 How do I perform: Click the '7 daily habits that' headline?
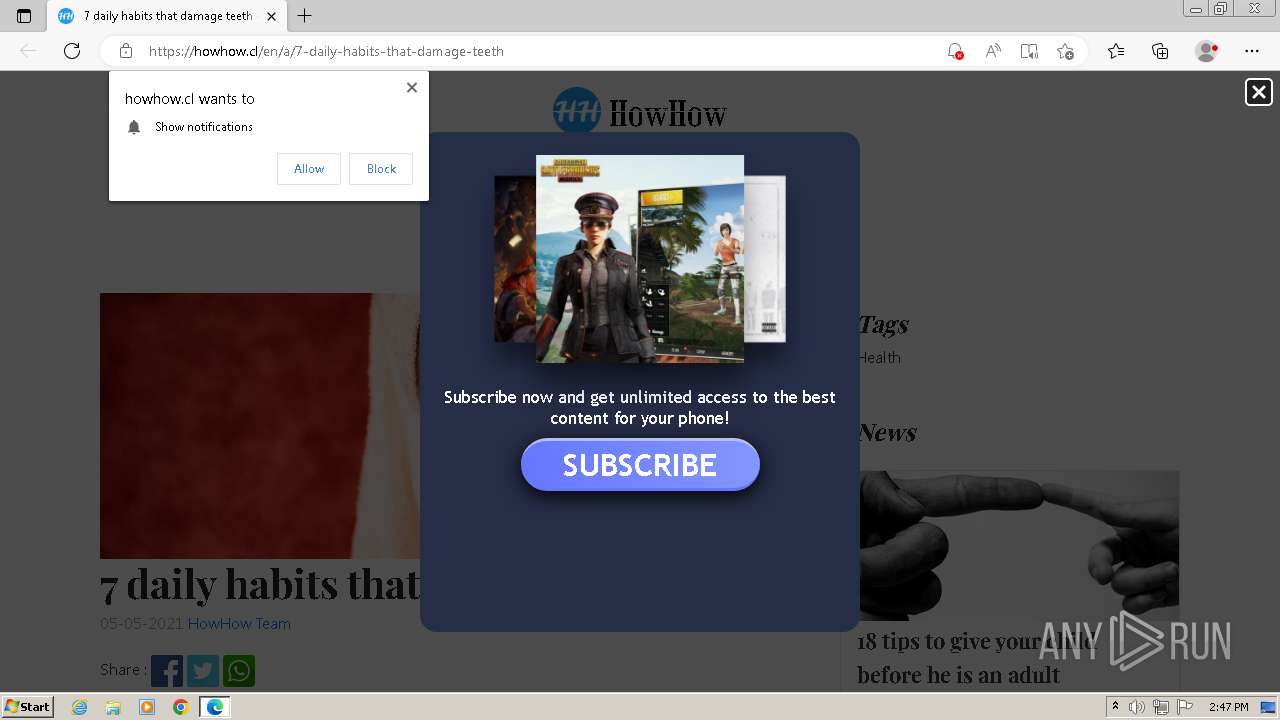[x=260, y=585]
